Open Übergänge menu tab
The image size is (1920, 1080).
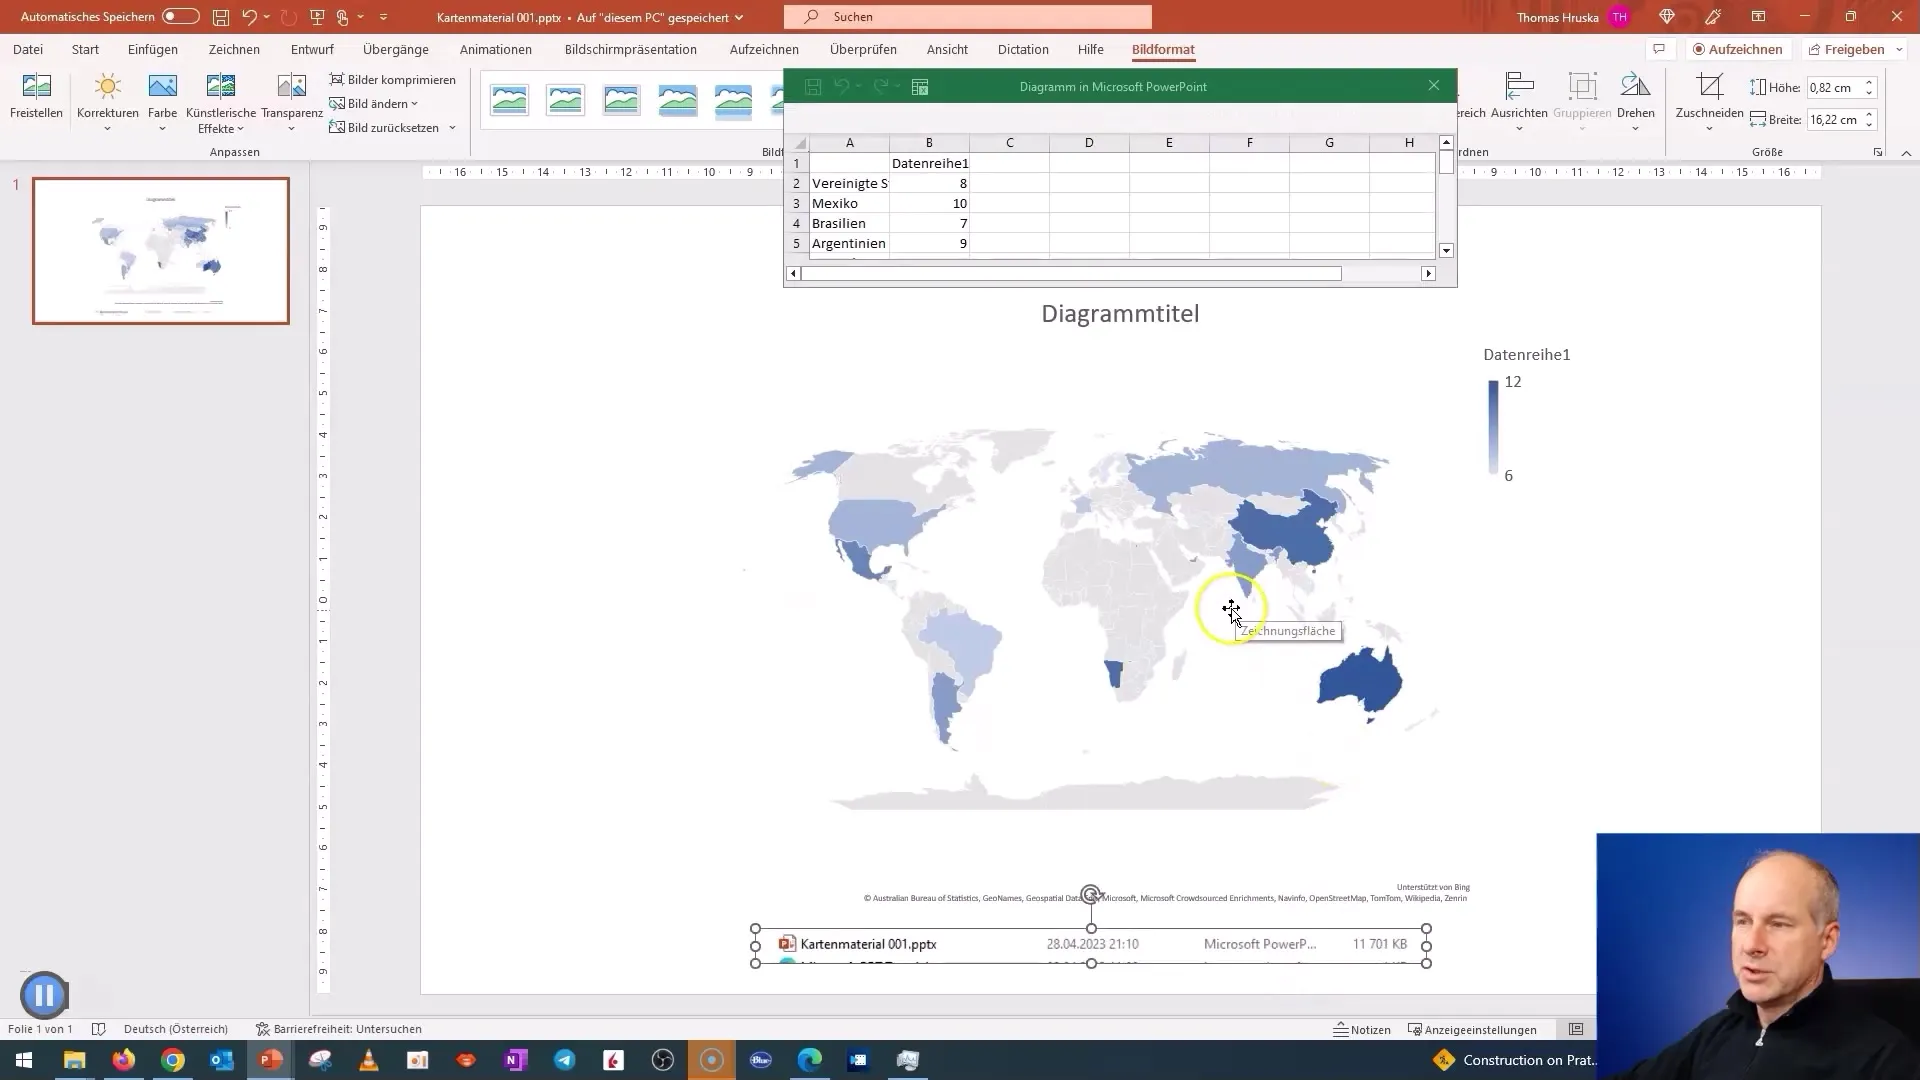click(396, 49)
